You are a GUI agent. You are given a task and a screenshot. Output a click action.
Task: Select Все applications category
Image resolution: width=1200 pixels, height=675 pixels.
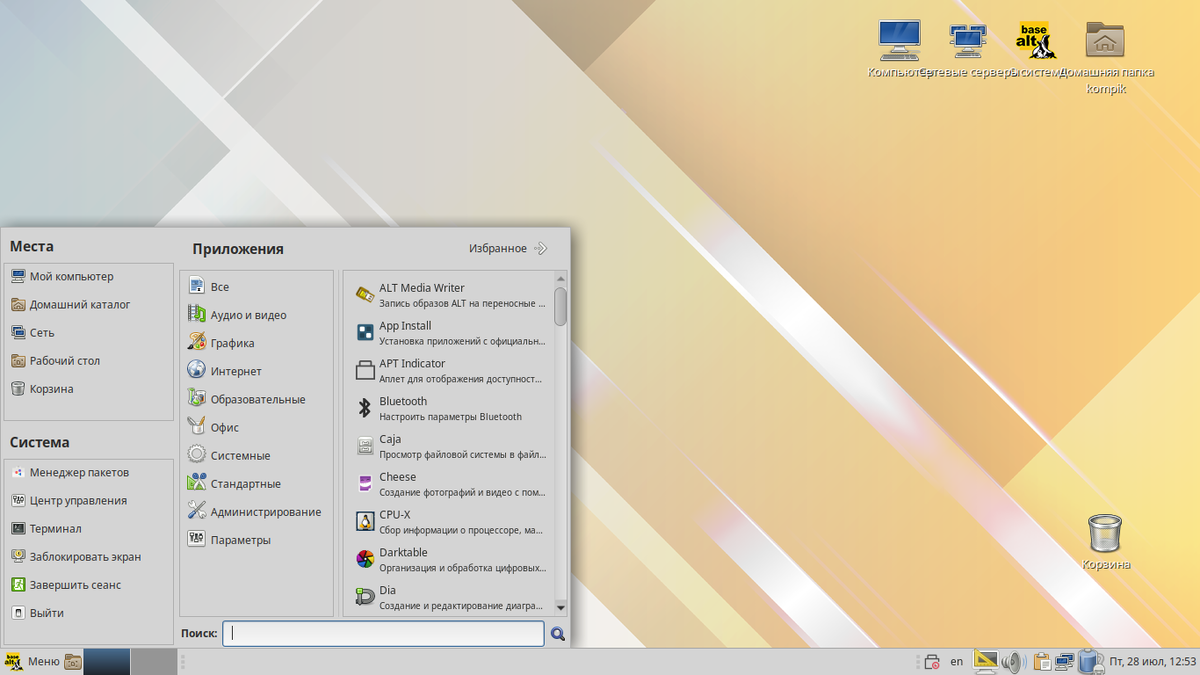point(256,287)
